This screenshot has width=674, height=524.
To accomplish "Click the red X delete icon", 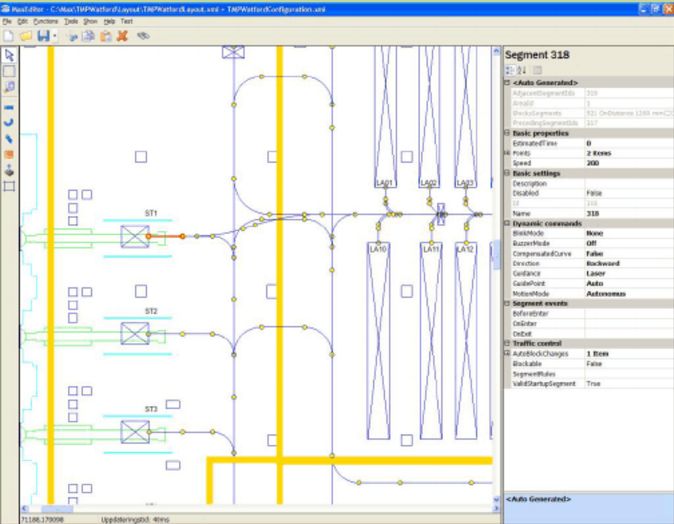I will tap(122, 35).
